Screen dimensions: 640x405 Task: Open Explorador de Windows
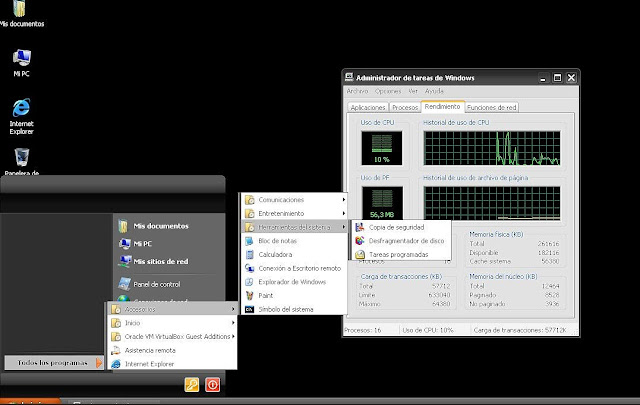[294, 282]
